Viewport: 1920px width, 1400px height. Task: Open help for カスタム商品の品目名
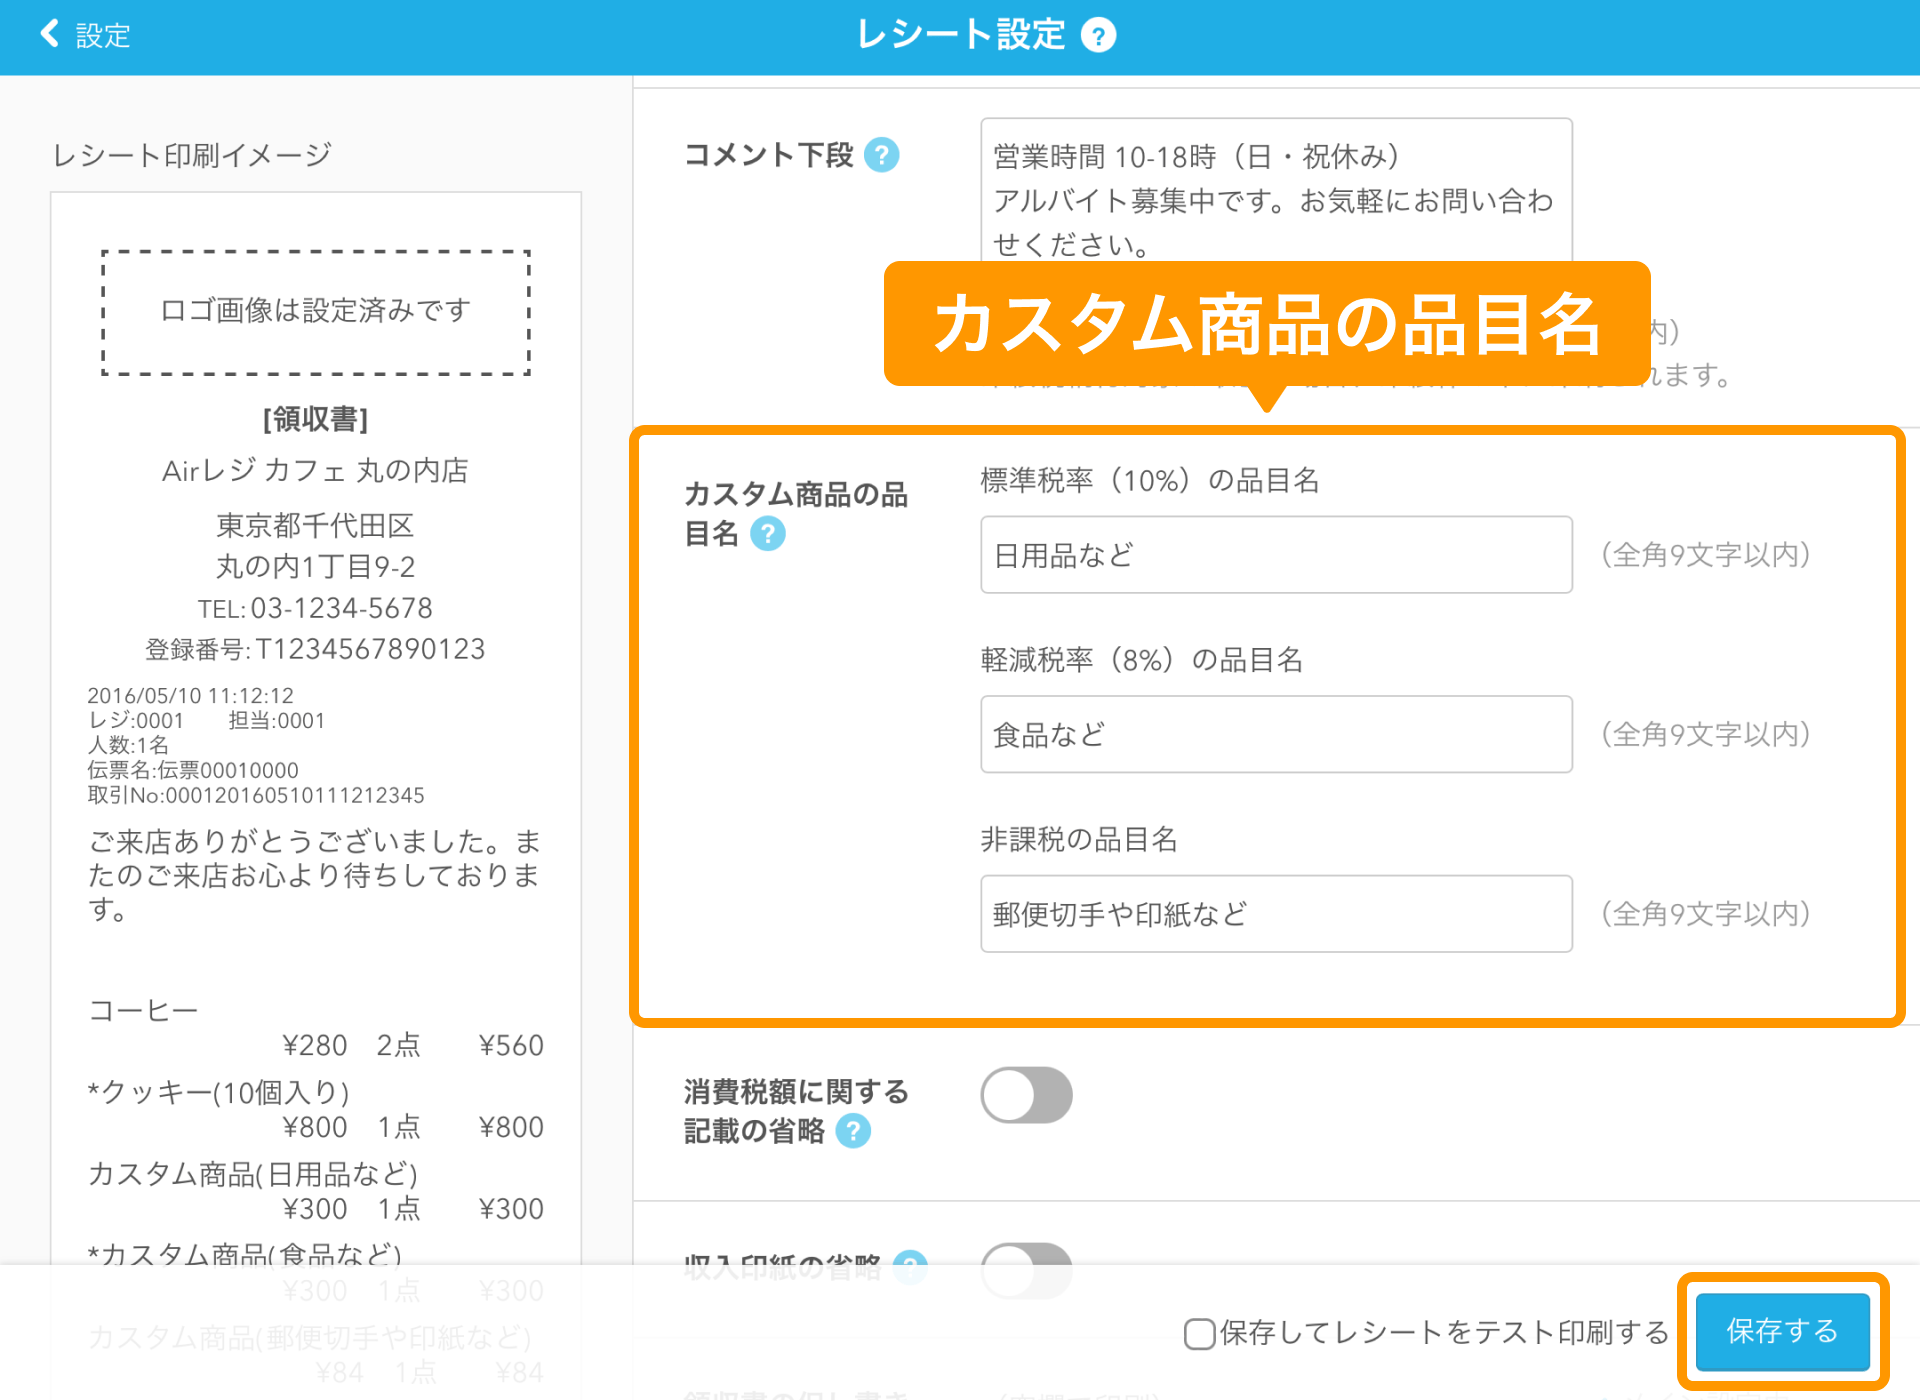tap(767, 535)
